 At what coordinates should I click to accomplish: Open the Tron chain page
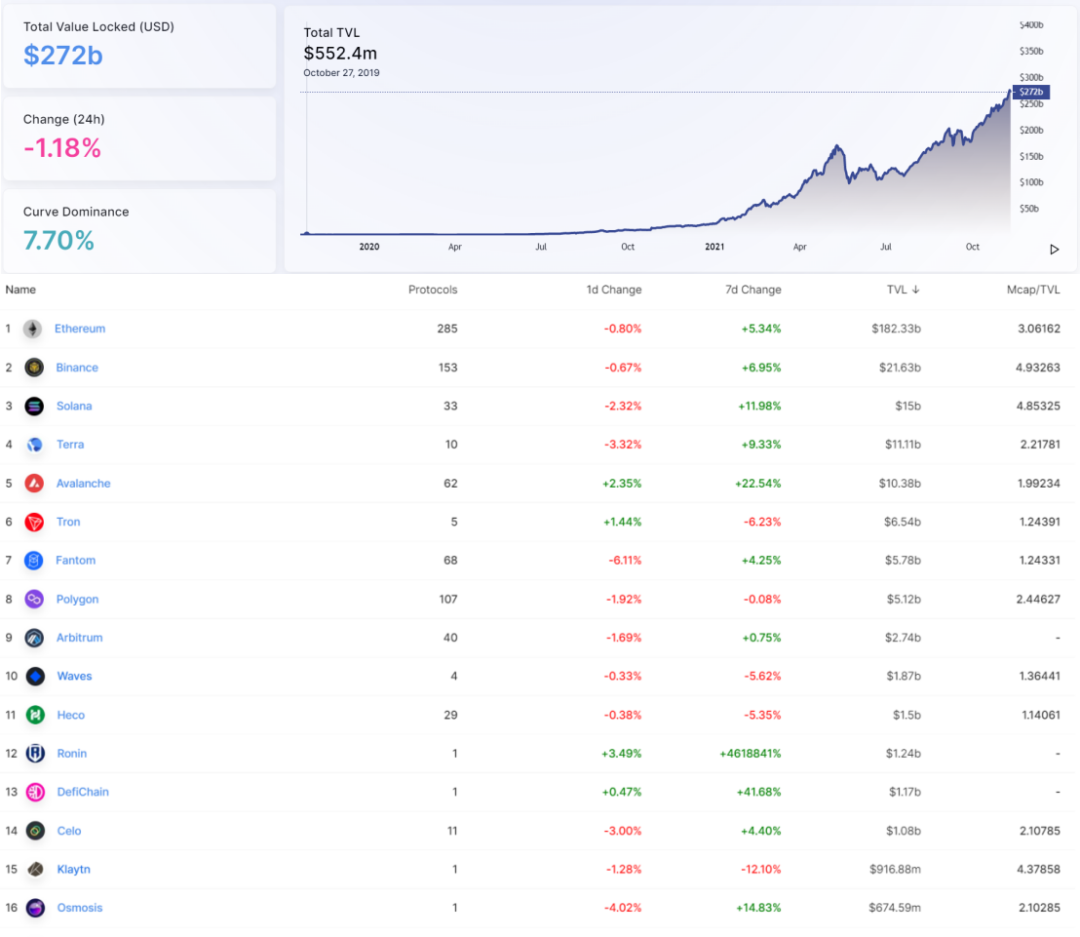[68, 522]
